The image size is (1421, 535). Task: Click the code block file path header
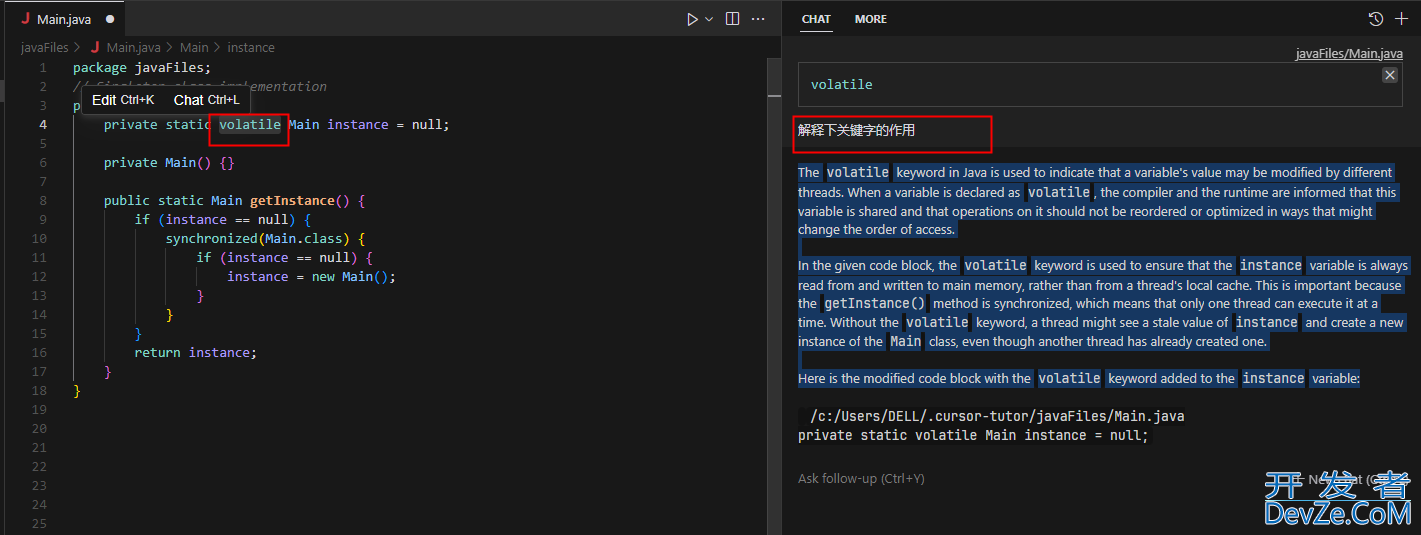[997, 416]
